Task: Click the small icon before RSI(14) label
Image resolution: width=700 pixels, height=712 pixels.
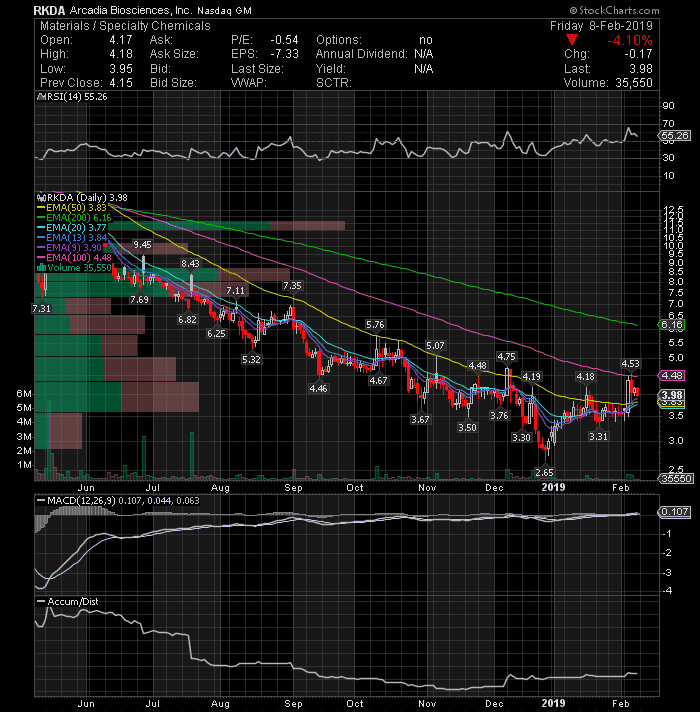Action: pyautogui.click(x=40, y=97)
